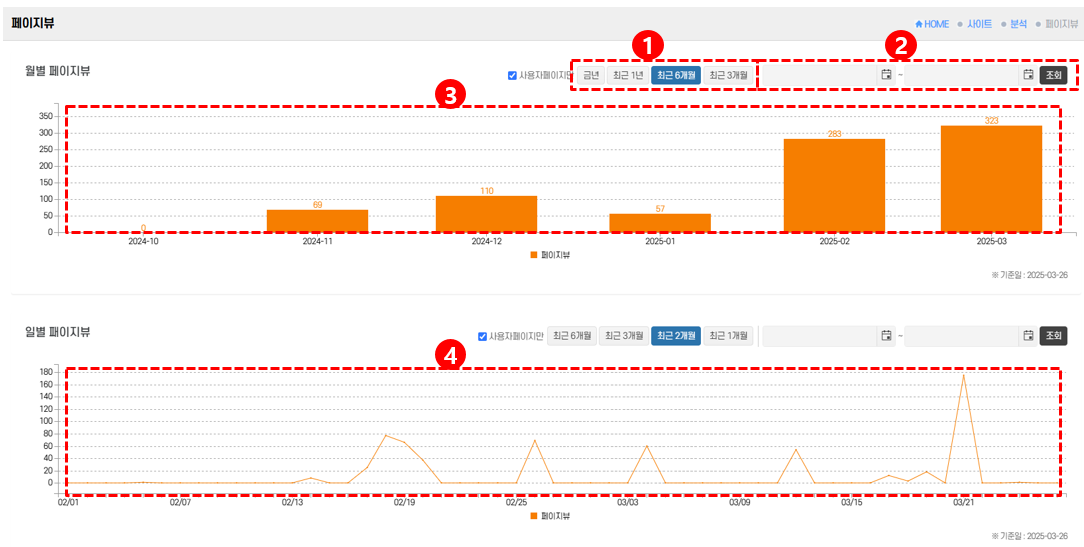This screenshot has height=547, width=1084.
Task: Select 금년 period in monthly pageviews
Action: (591, 75)
